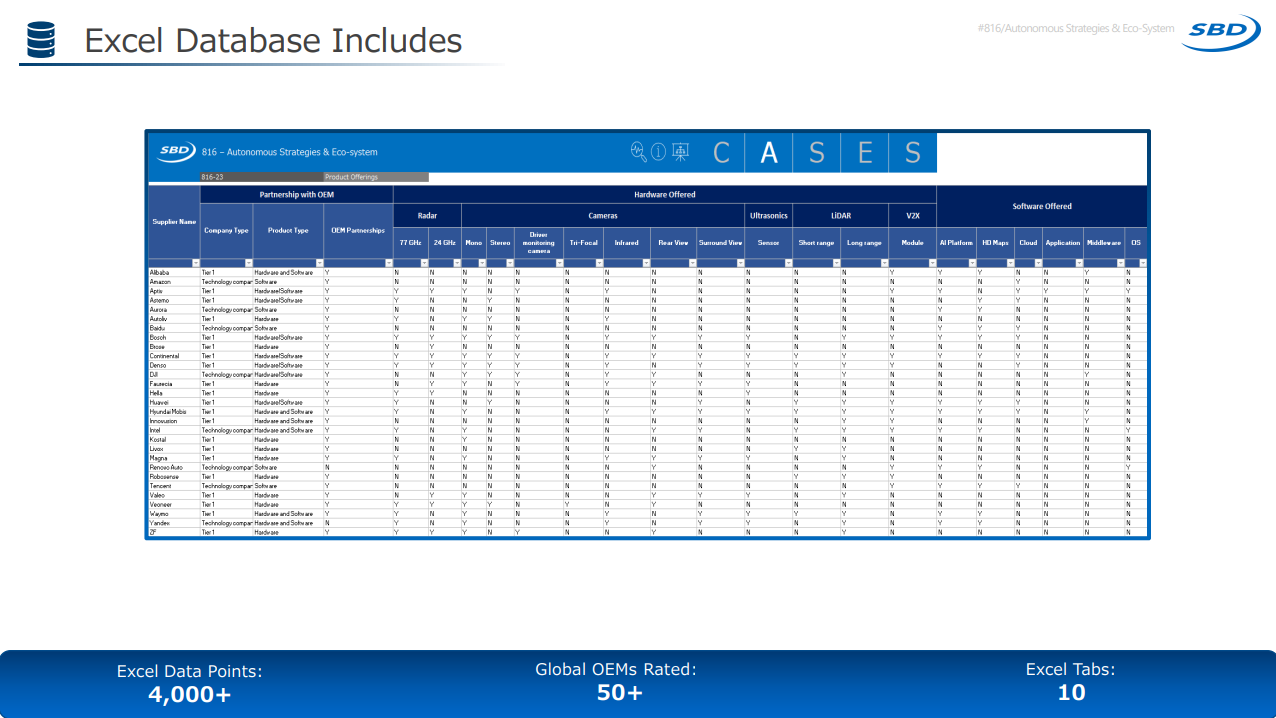Click the 'AI Platform' column header
Screen dimensions: 1276x718
956,243
